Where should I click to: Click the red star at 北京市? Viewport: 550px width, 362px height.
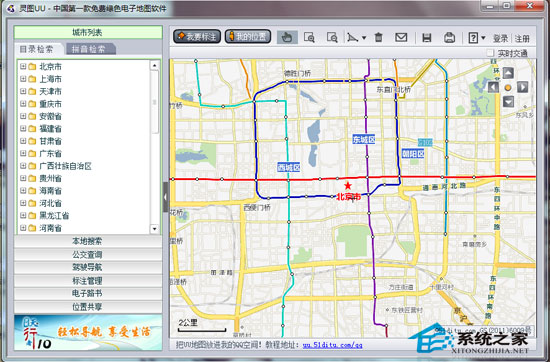(348, 186)
